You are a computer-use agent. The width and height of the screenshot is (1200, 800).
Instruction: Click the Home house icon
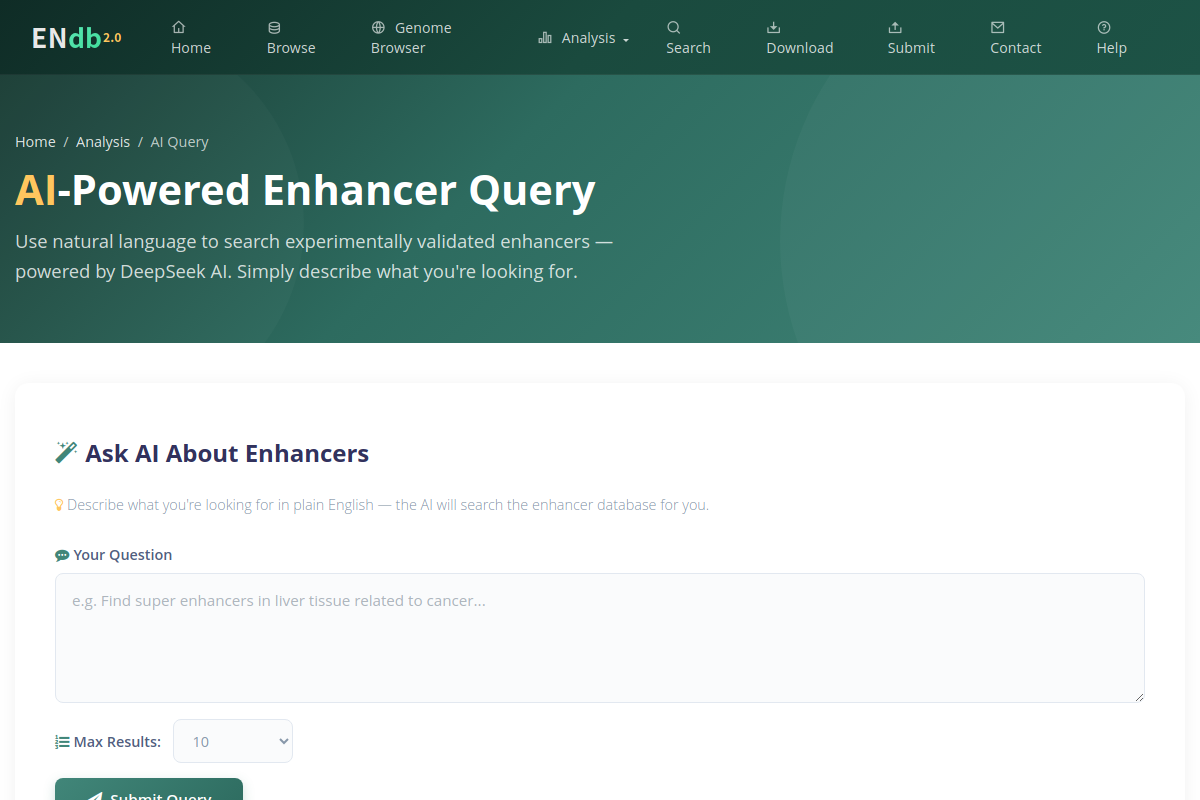click(179, 28)
